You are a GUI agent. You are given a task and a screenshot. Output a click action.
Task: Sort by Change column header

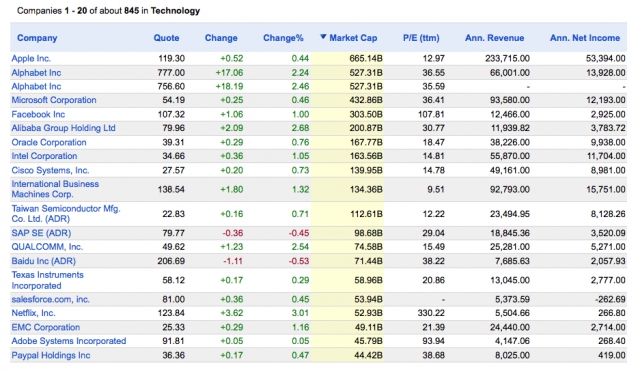[x=221, y=38]
